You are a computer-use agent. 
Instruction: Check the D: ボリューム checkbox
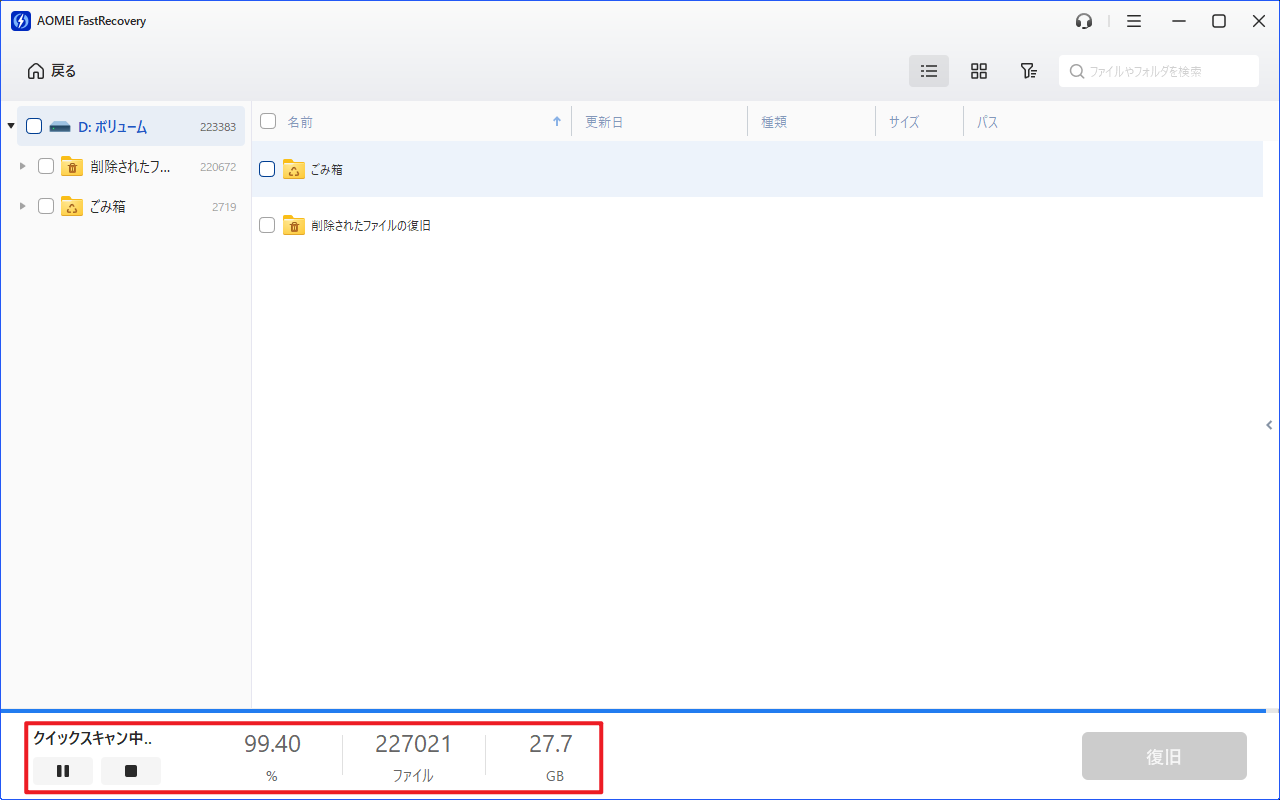(x=34, y=126)
